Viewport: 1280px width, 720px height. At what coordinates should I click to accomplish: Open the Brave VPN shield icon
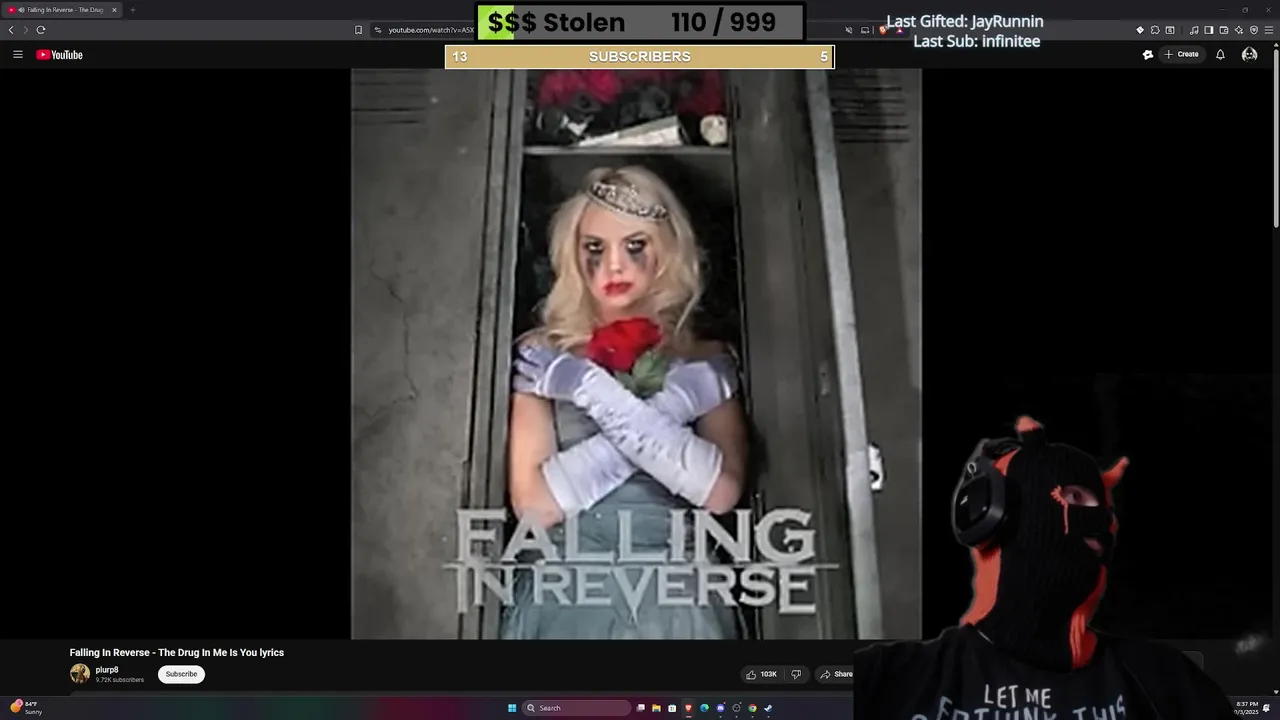(x=1254, y=30)
